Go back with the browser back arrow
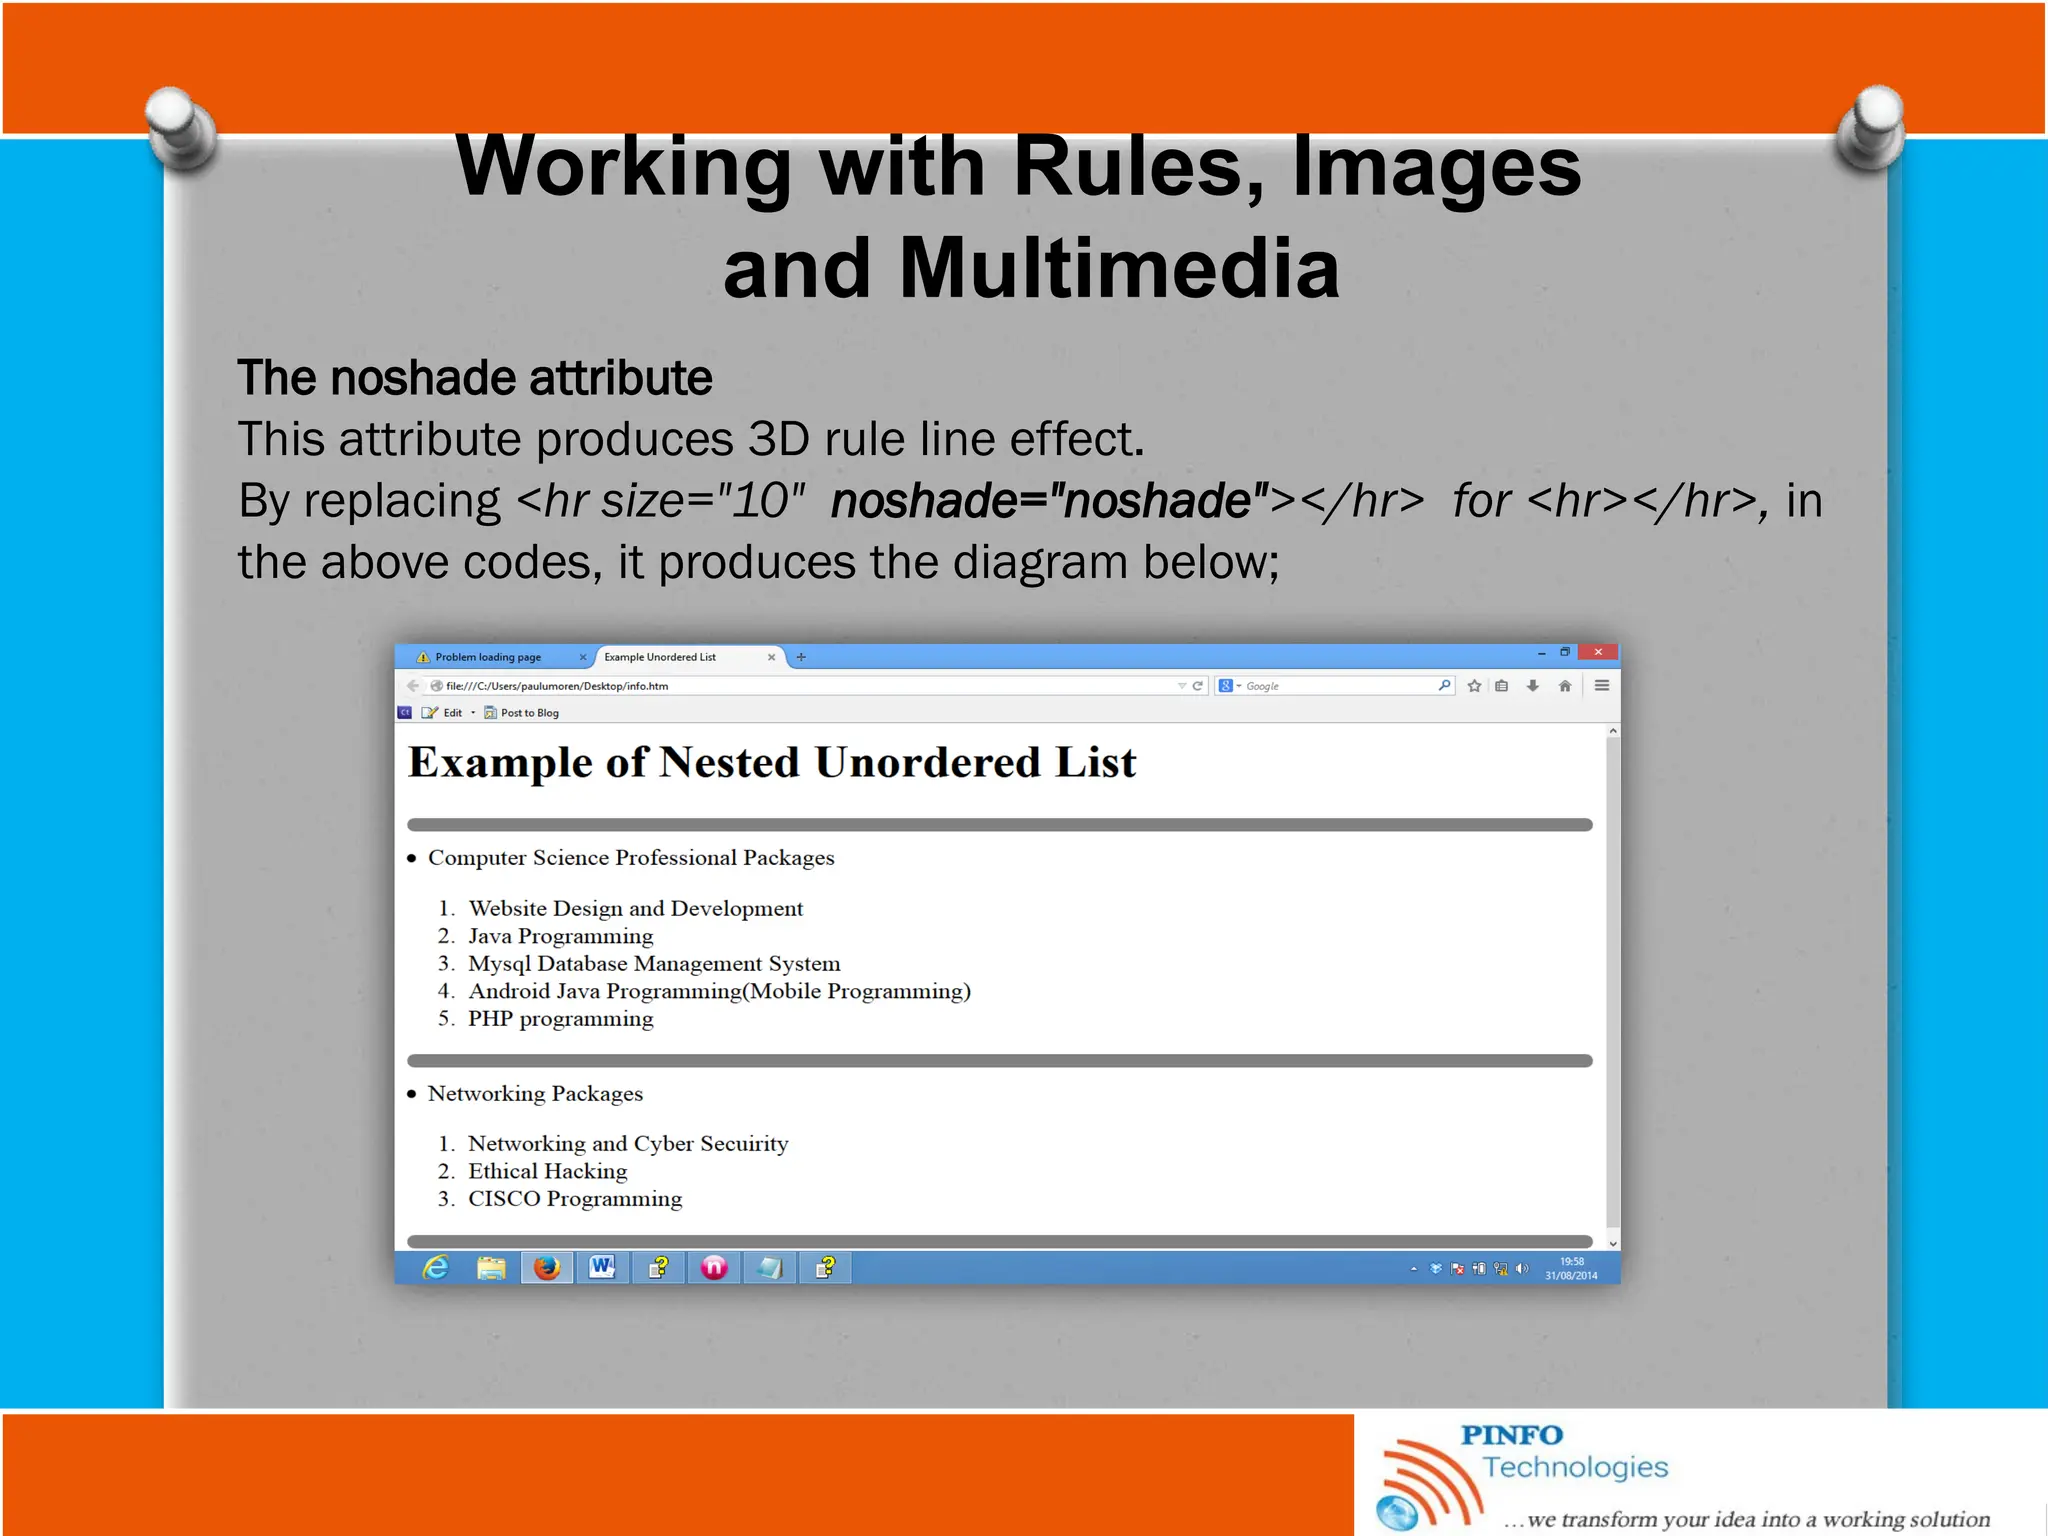The width and height of the screenshot is (2048, 1536). point(412,686)
